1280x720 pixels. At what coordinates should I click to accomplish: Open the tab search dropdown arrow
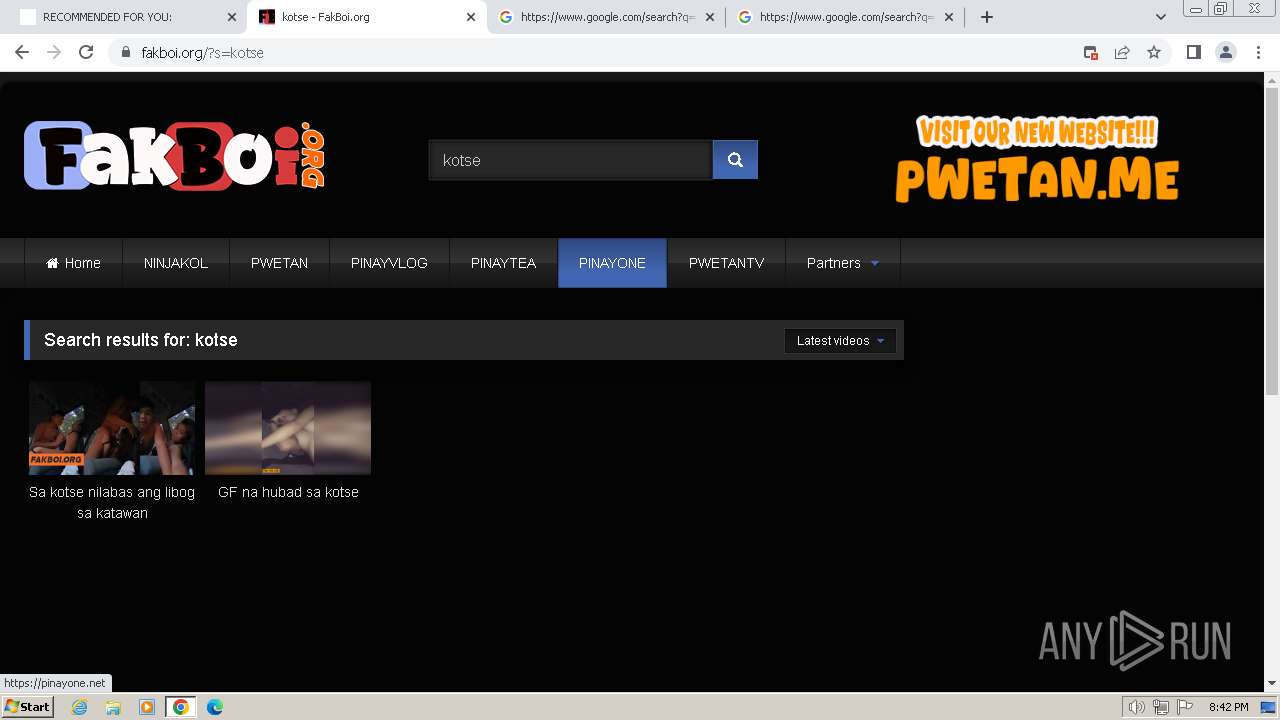tap(1161, 17)
